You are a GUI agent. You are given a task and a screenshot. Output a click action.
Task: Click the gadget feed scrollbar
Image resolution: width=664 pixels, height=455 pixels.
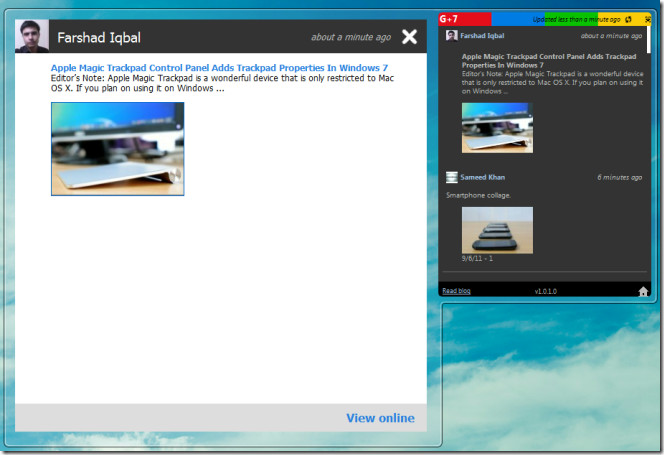(x=648, y=39)
